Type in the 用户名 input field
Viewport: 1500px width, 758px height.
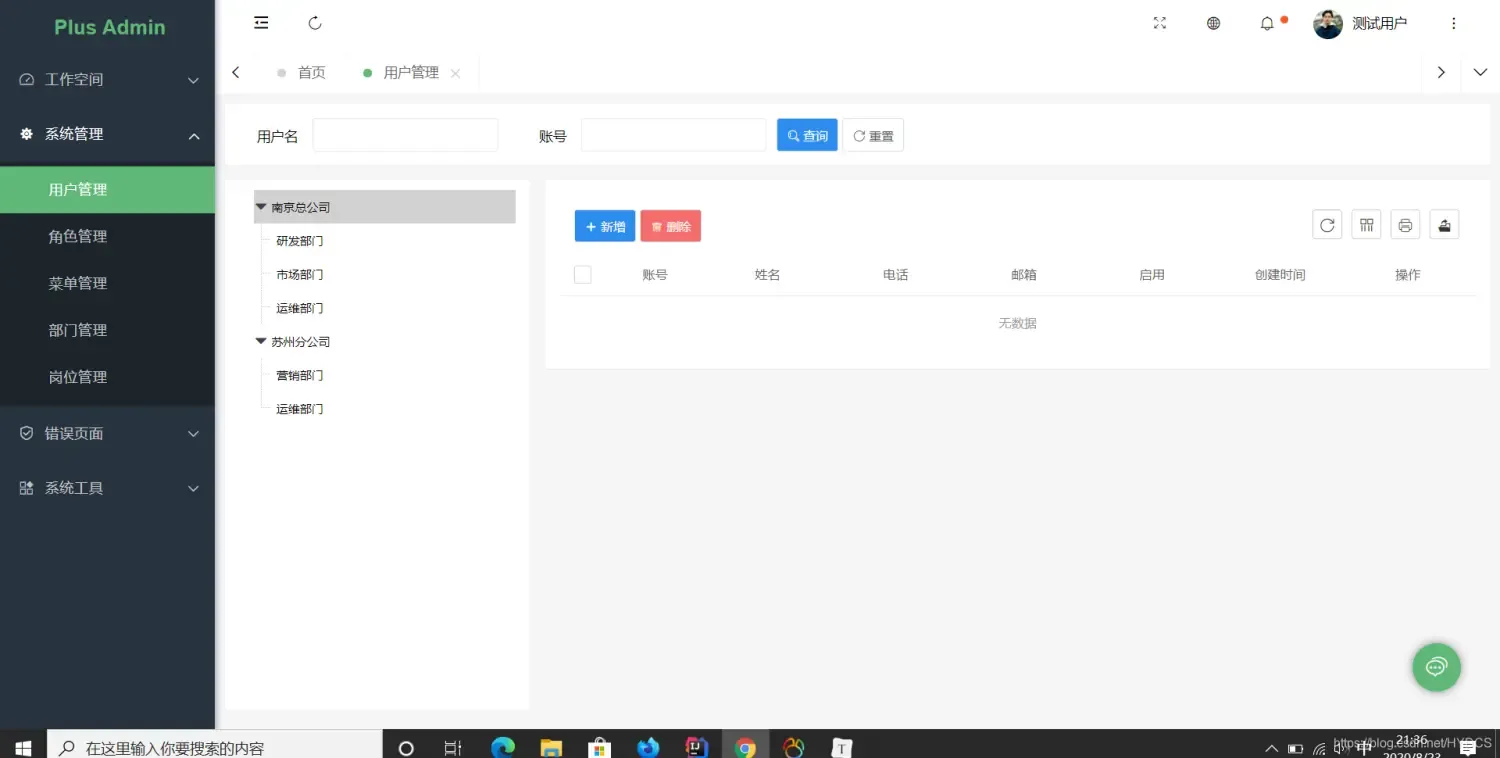coord(405,134)
